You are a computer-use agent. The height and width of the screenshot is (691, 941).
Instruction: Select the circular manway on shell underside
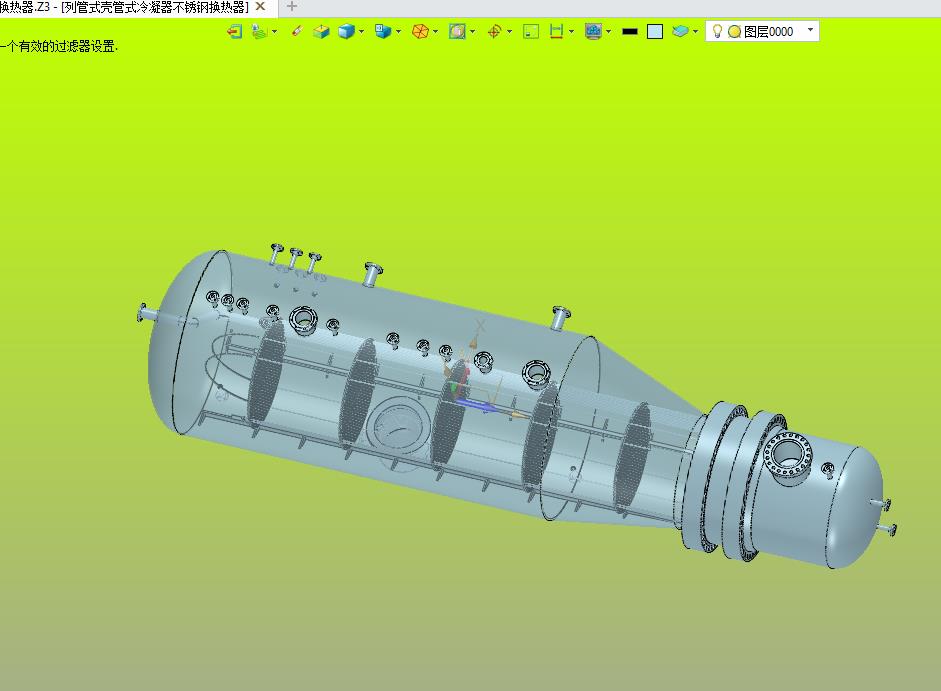click(397, 426)
